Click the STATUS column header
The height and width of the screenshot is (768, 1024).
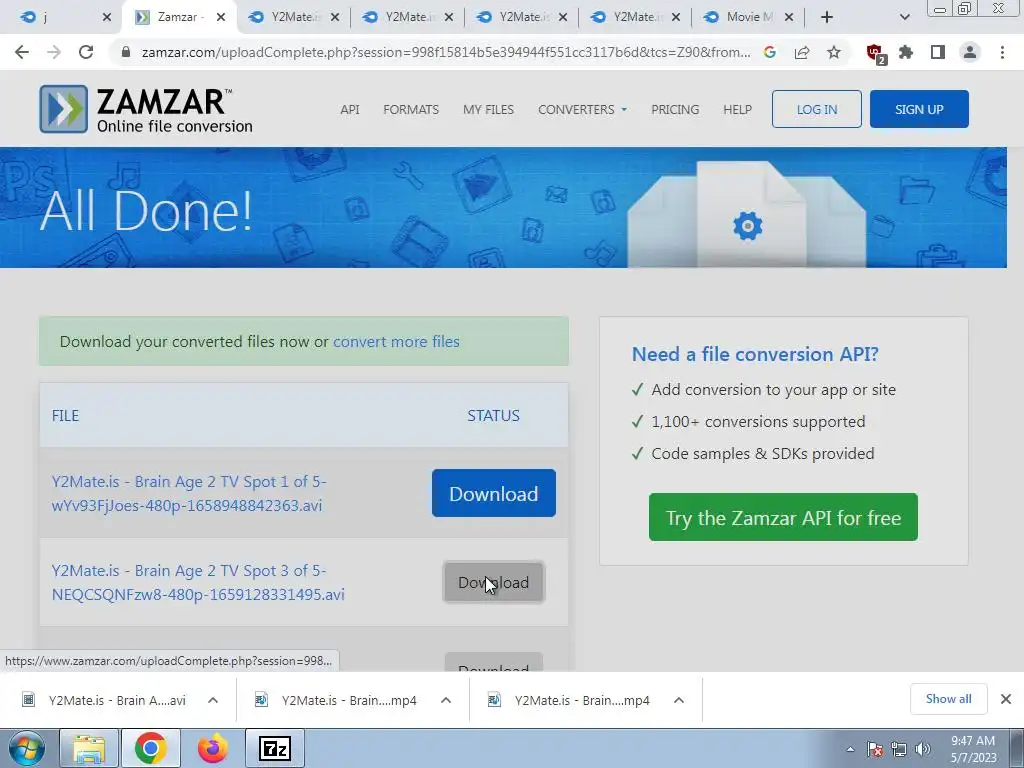[x=493, y=415]
